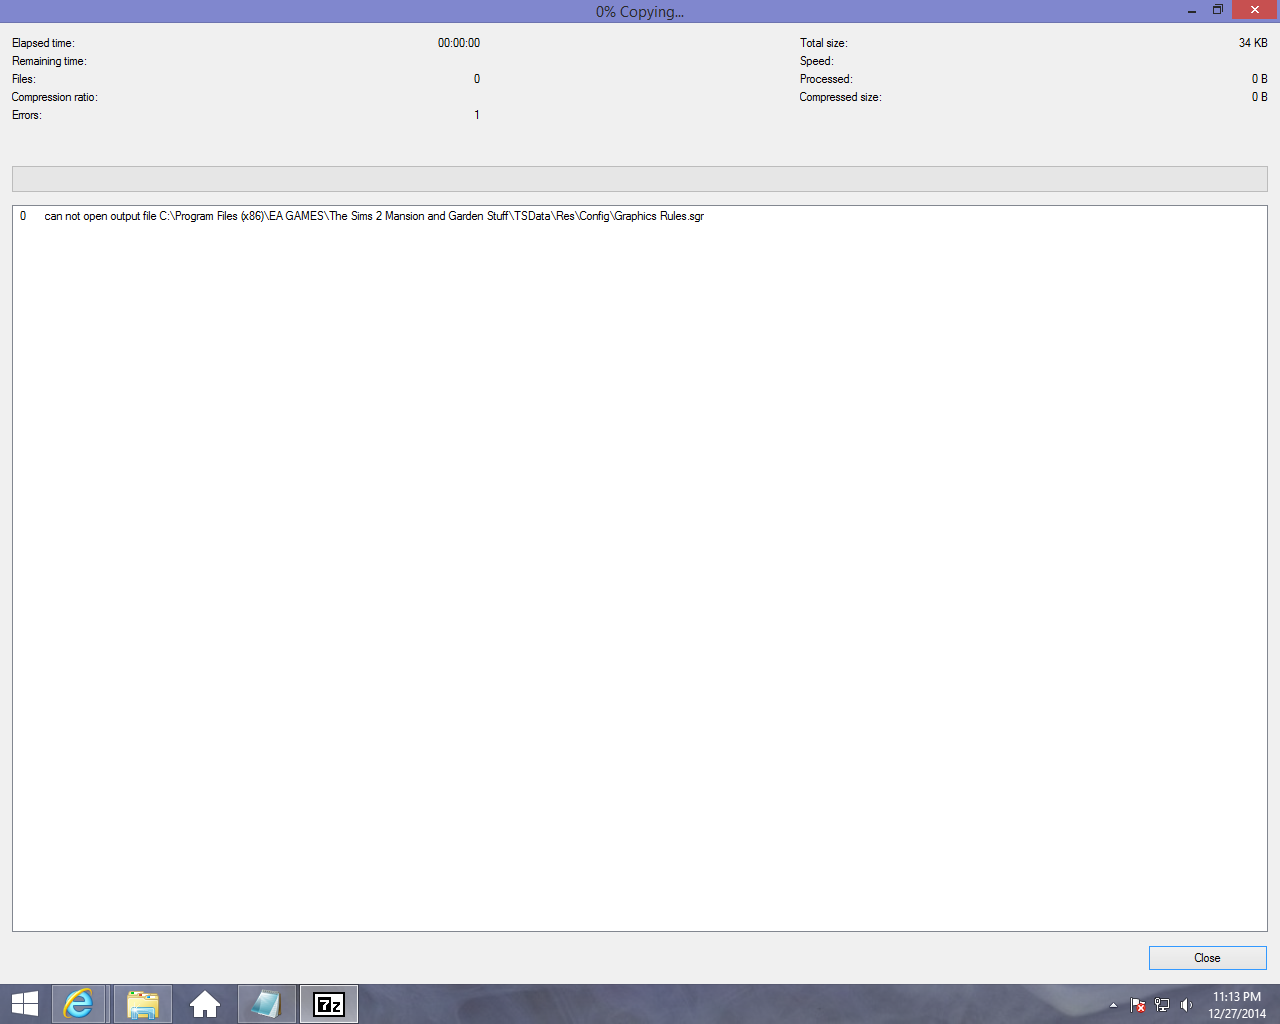1280x1024 pixels.
Task: Show hidden system tray icons
Action: point(1113,1005)
